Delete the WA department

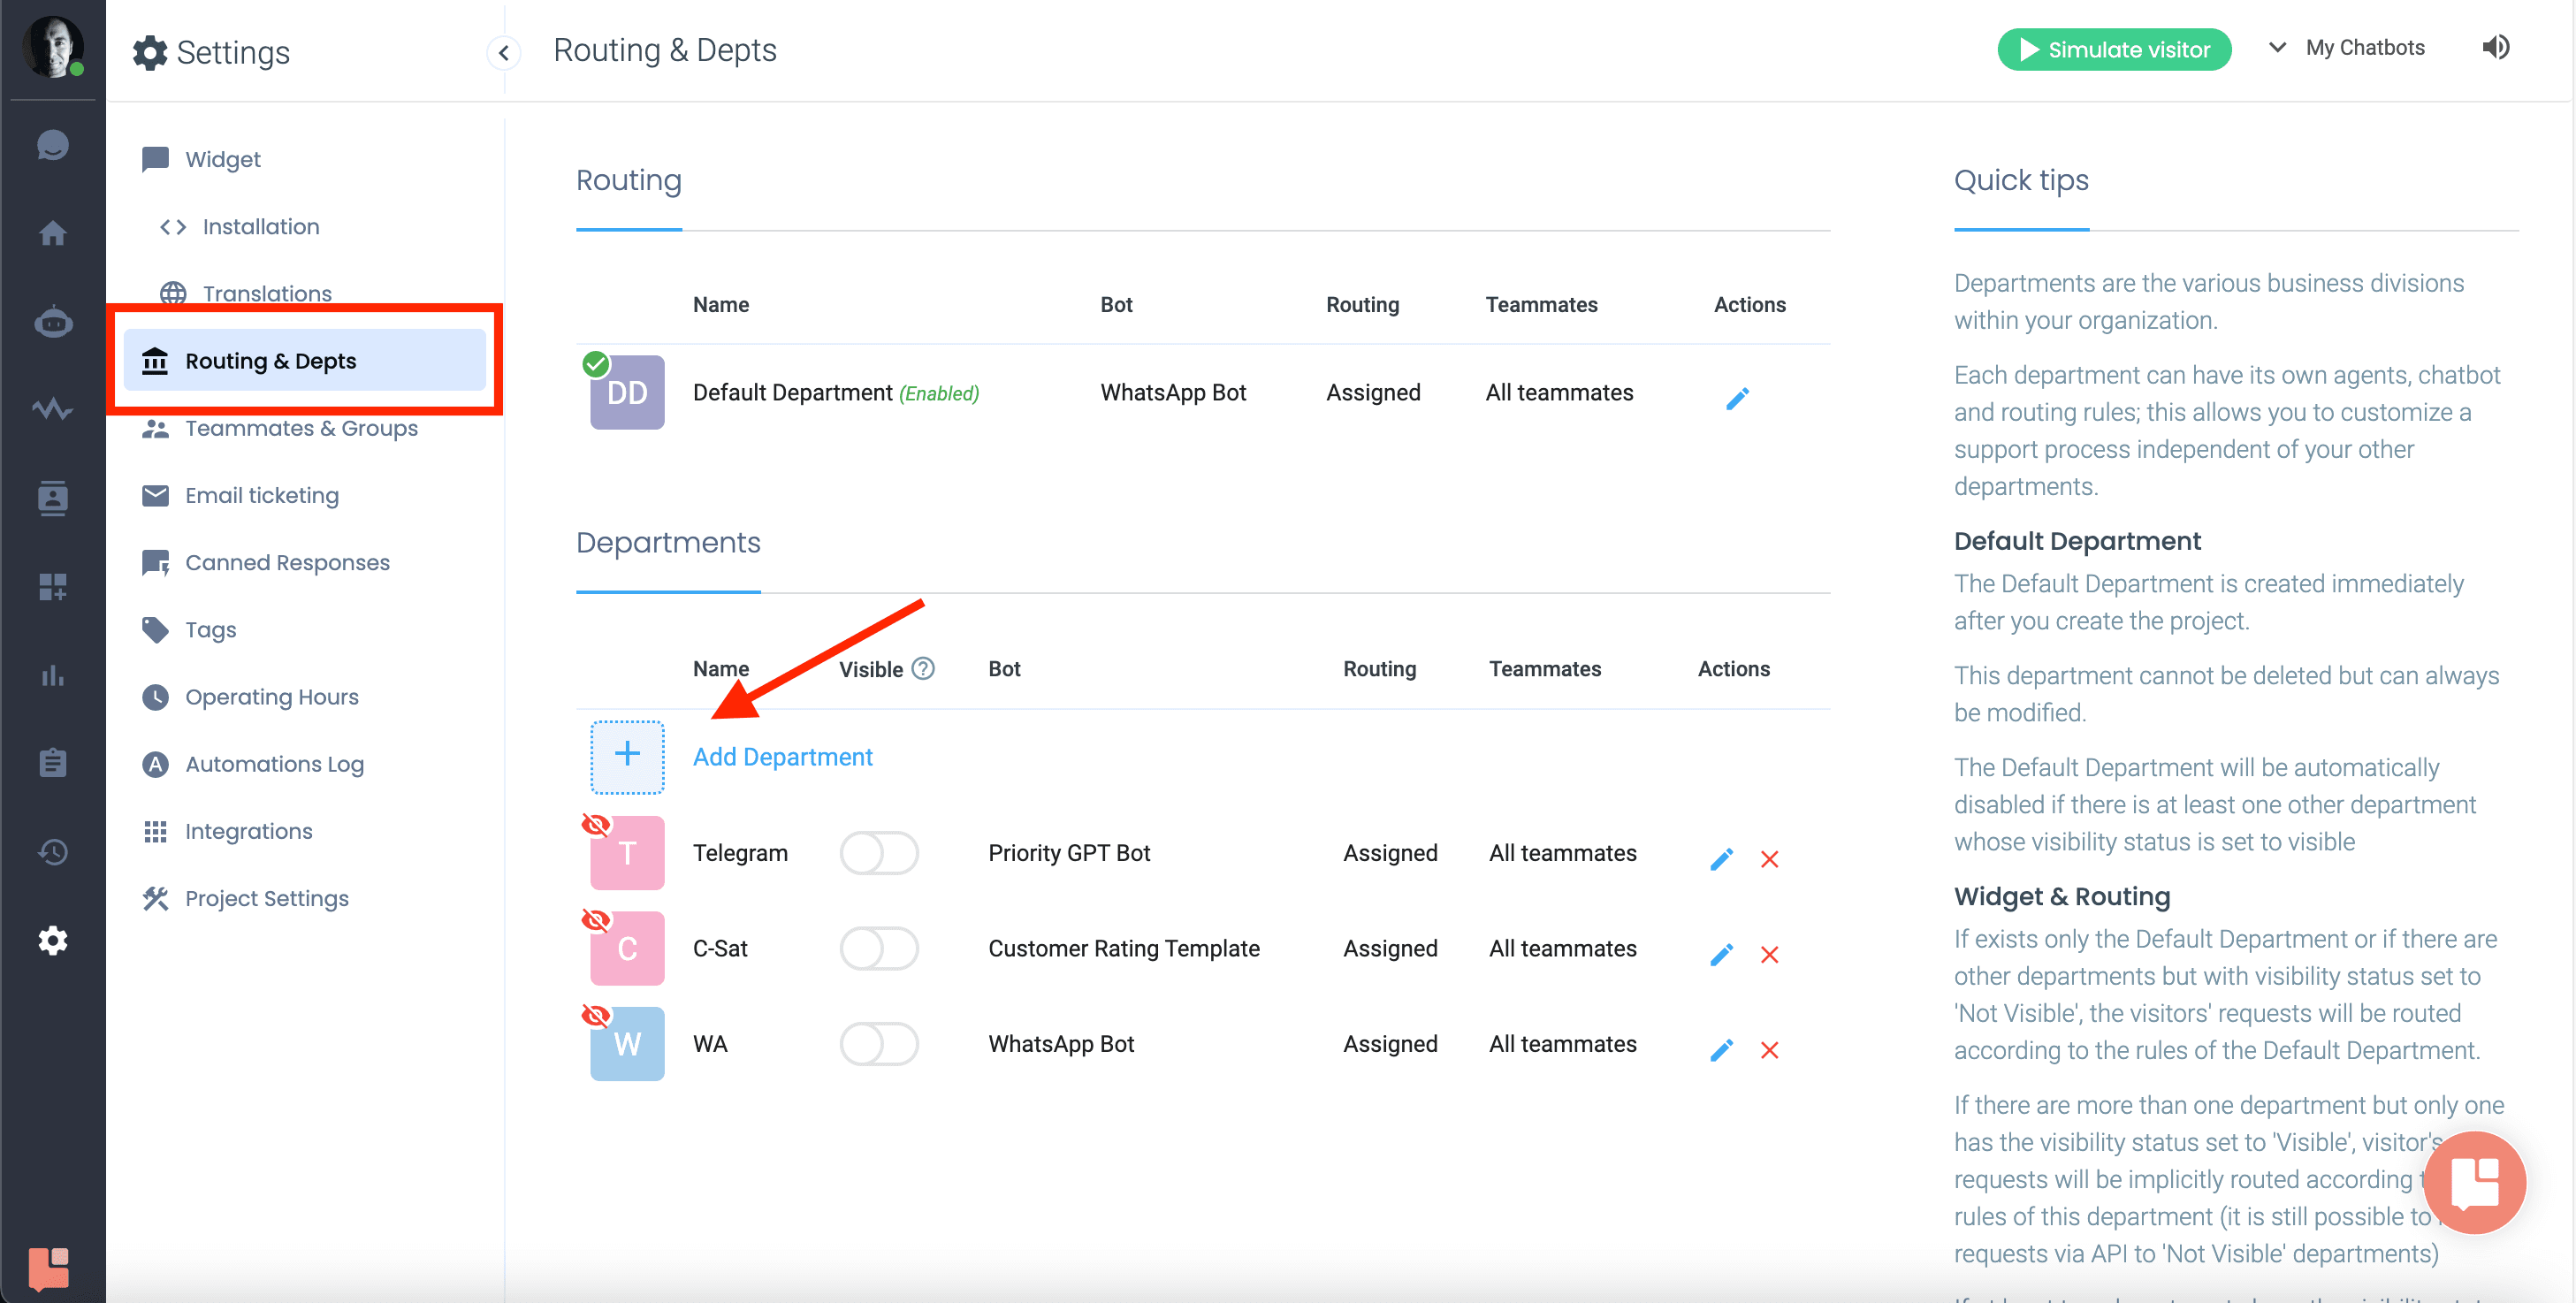point(1769,1049)
